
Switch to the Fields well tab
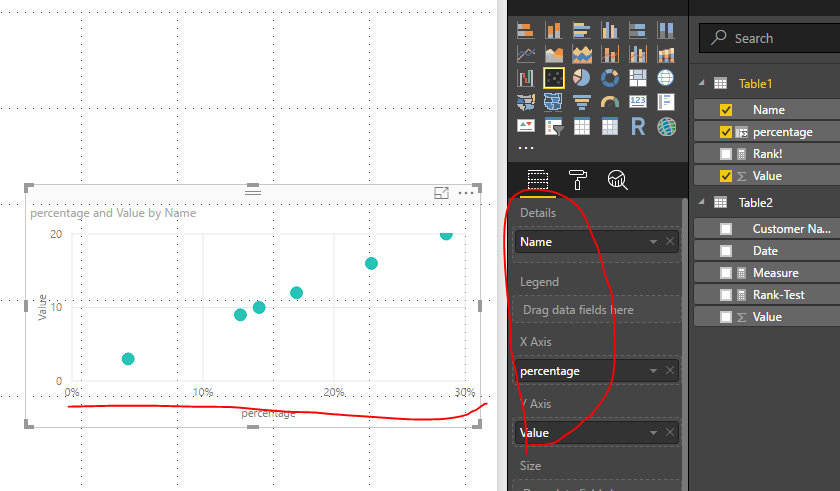click(537, 180)
